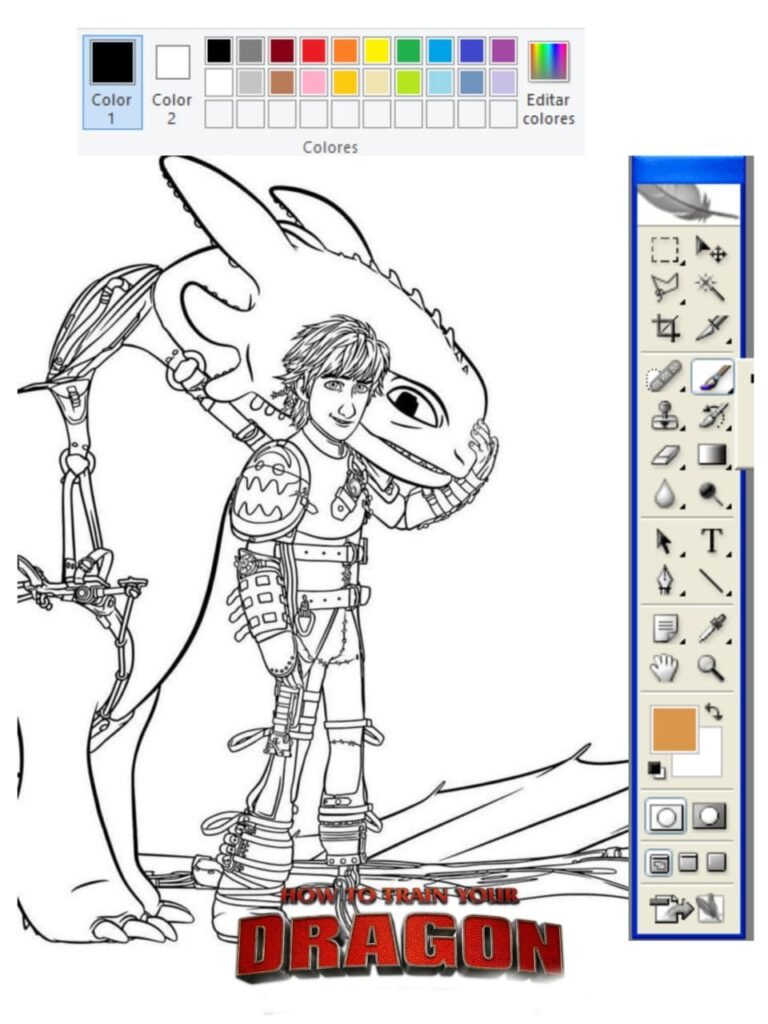This screenshot has width=768, height=1024.
Task: Pick the light gray palette swatch
Action: coord(250,82)
